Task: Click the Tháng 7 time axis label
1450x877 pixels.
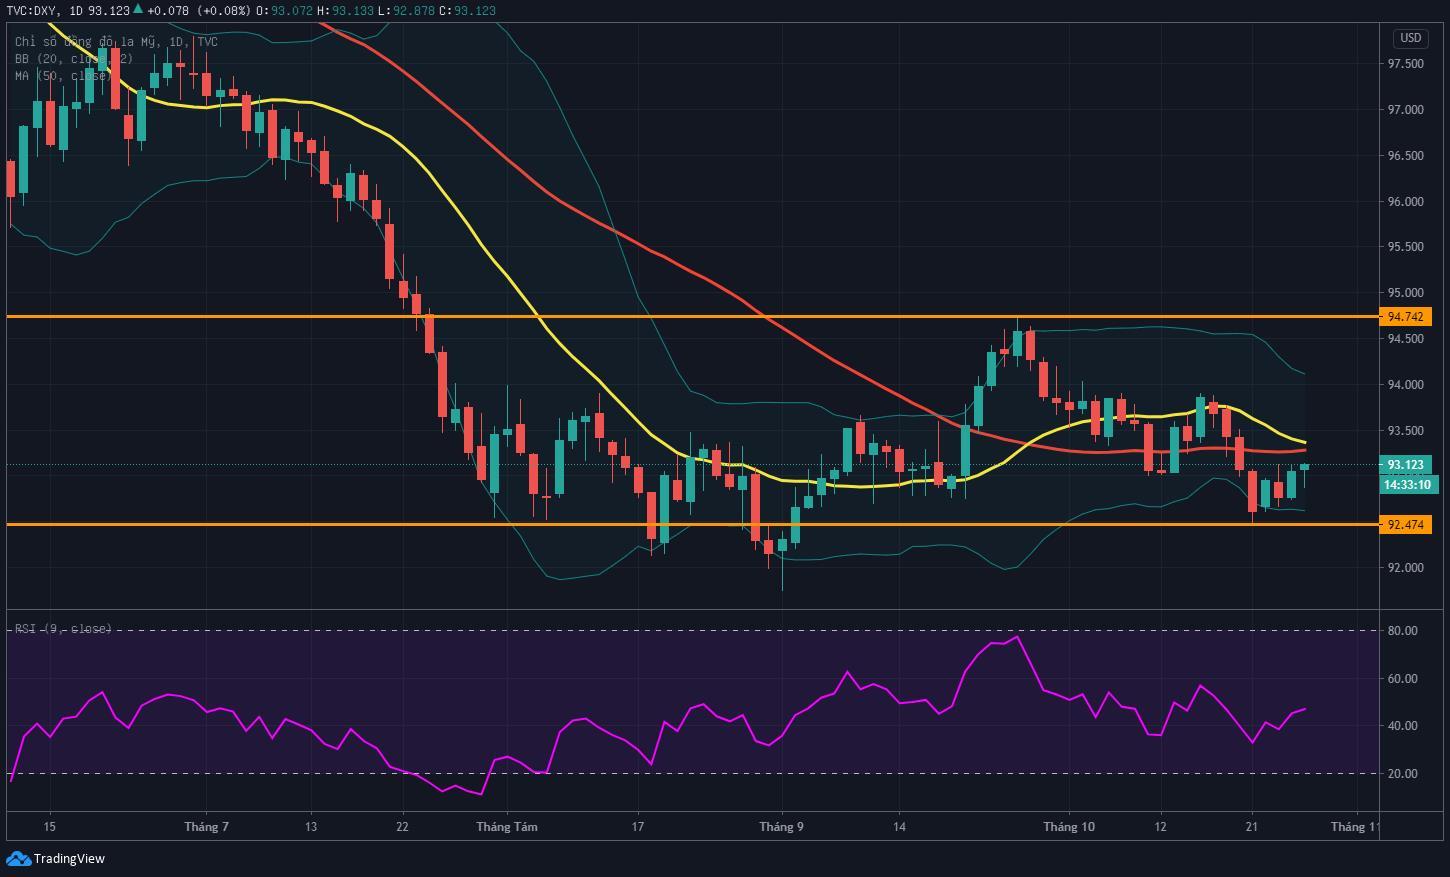Action: (x=207, y=827)
